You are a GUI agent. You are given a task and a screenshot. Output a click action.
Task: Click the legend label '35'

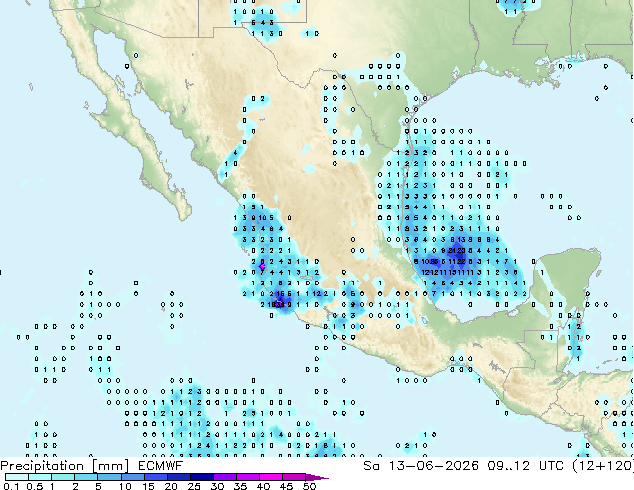tap(240, 486)
